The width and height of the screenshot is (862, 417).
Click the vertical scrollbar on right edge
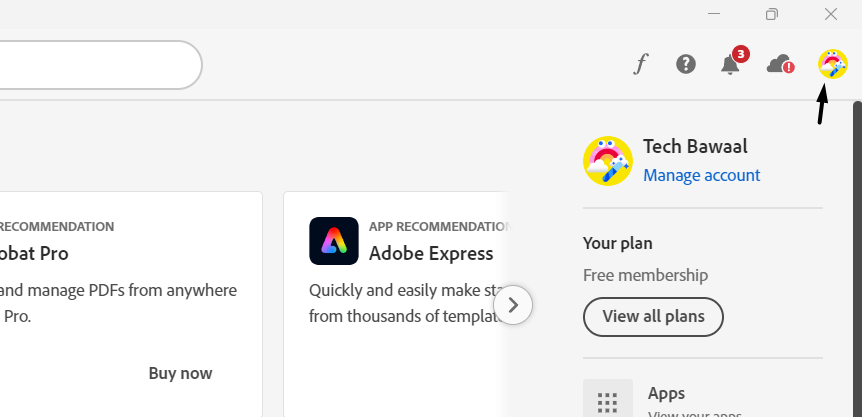coord(857,250)
